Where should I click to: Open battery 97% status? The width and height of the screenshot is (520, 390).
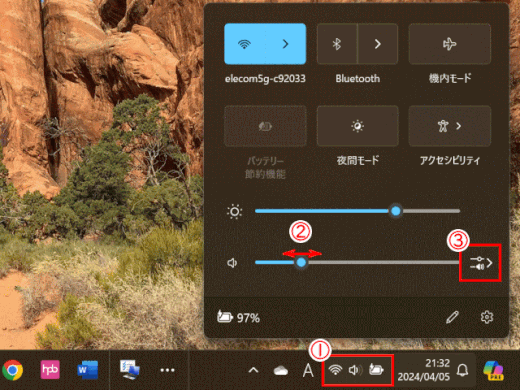[238, 317]
